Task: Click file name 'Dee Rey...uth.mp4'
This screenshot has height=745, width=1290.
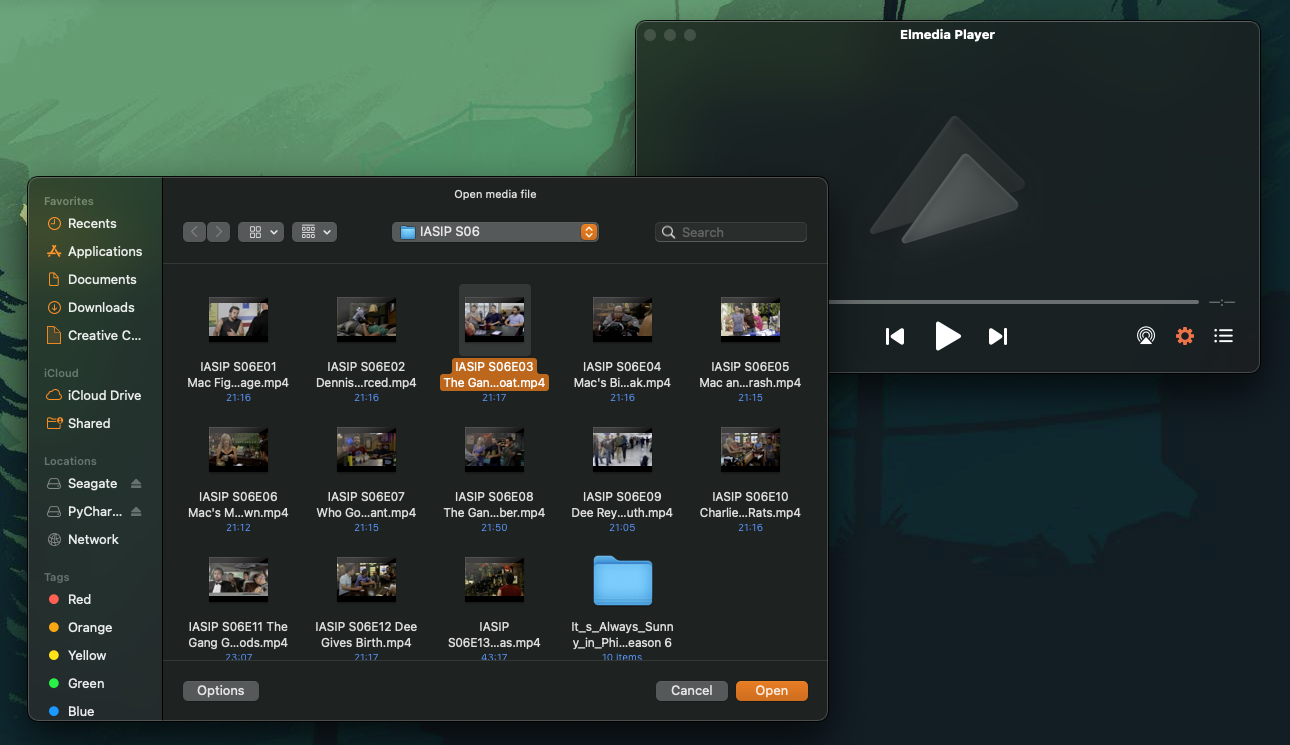Action: tap(622, 513)
